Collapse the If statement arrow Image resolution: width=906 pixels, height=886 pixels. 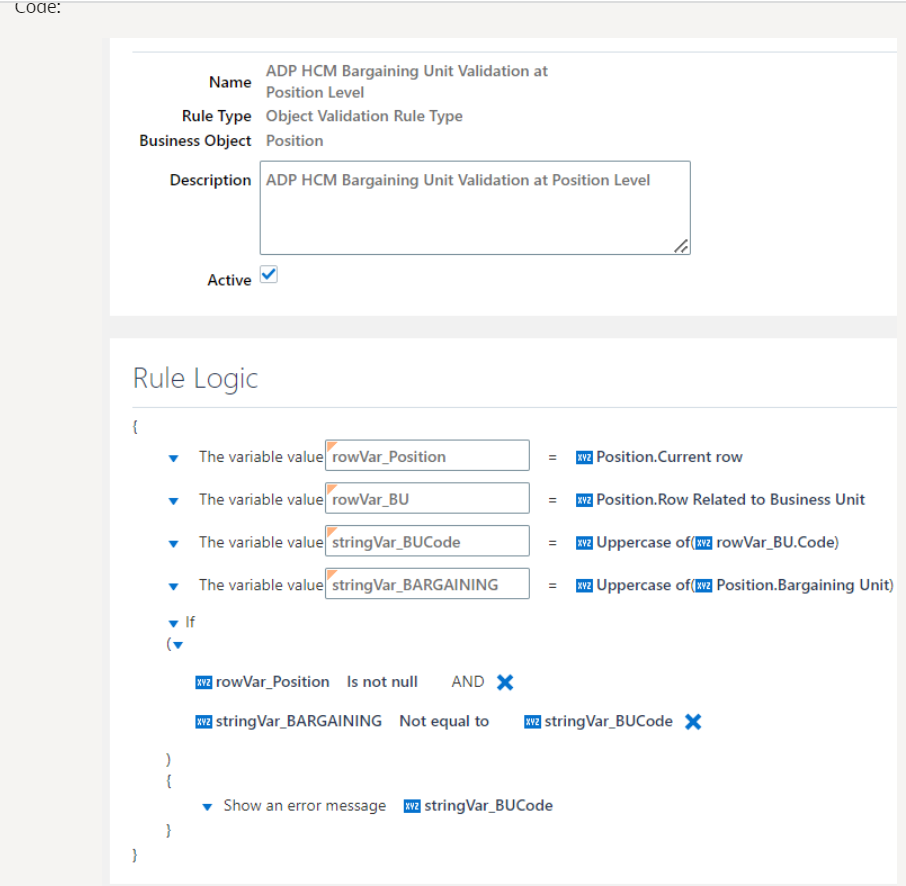pyautogui.click(x=173, y=624)
